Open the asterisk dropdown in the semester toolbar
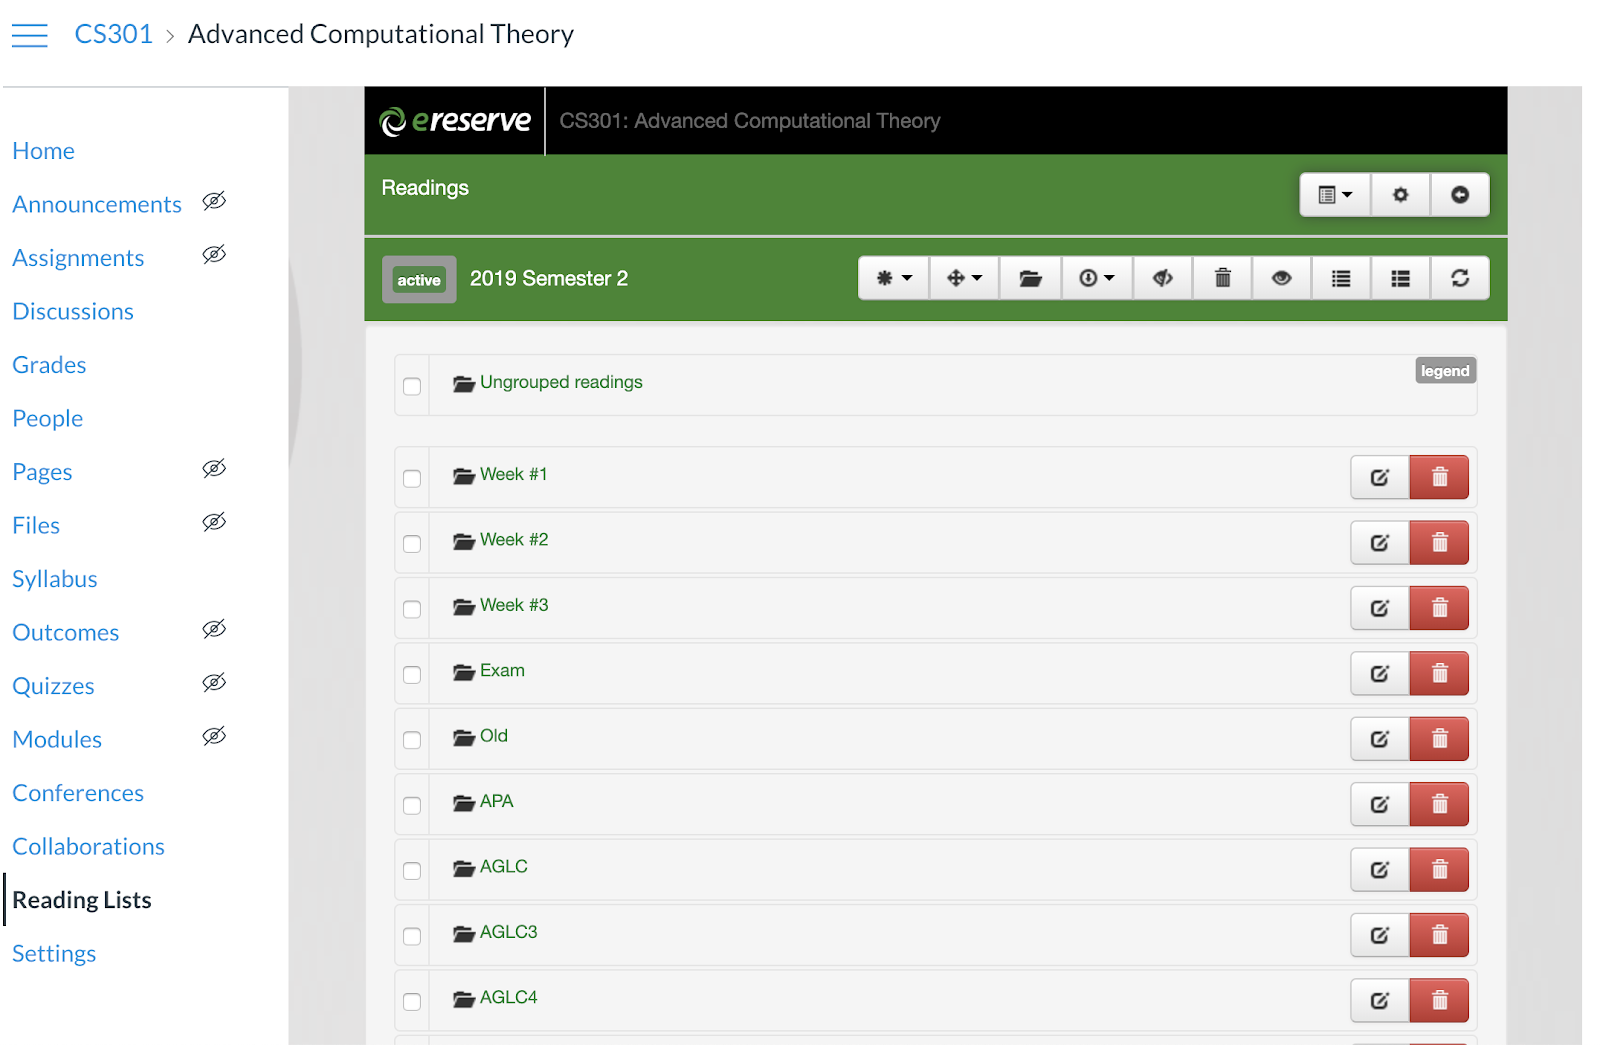The image size is (1600, 1045). click(x=894, y=278)
